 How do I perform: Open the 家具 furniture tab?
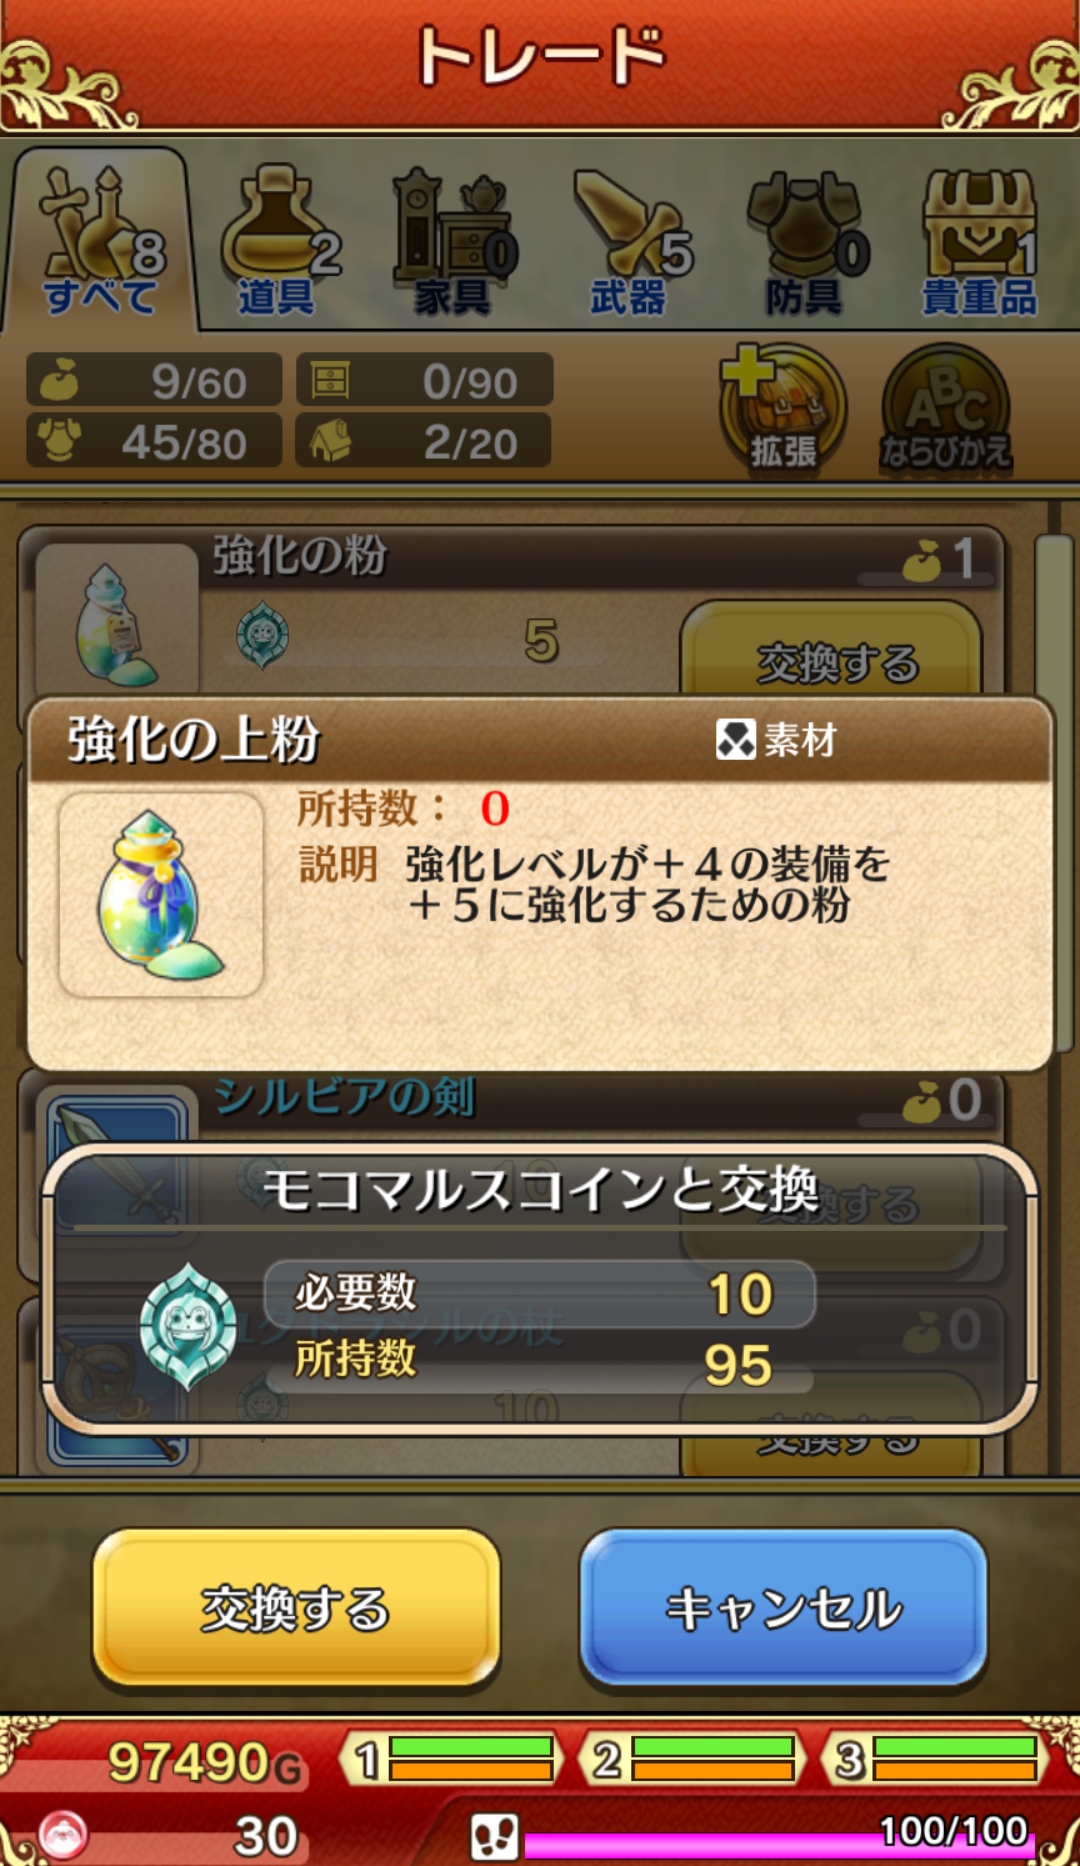coord(453,242)
